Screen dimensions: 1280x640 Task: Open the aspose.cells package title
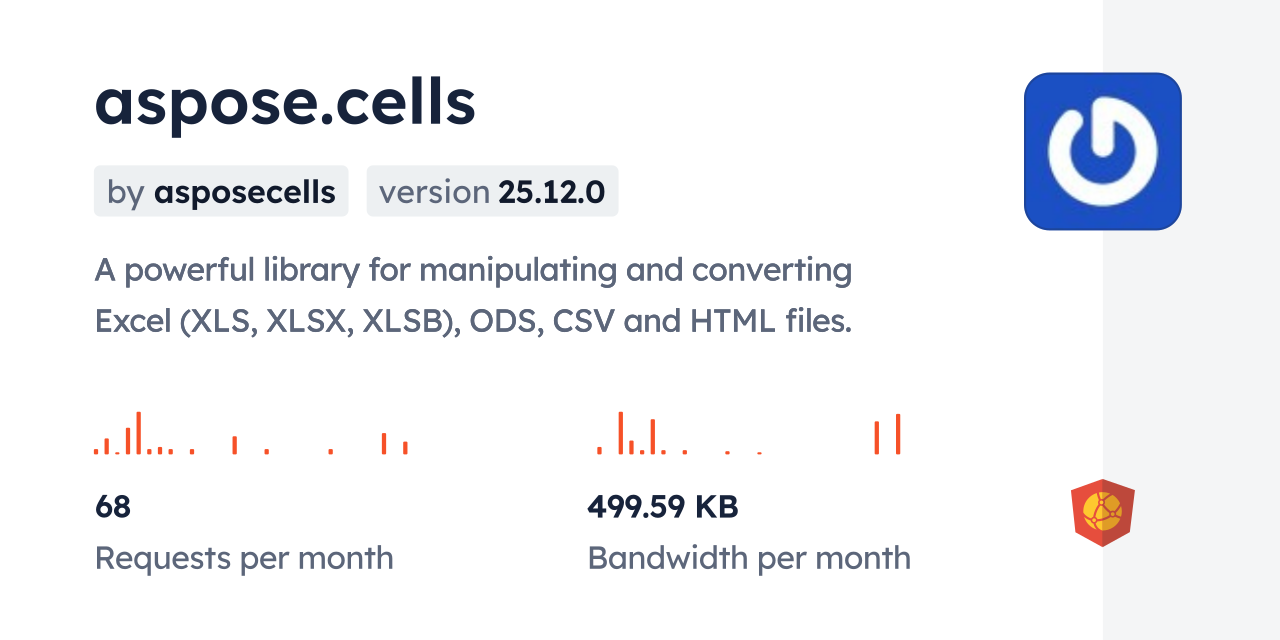[x=285, y=103]
